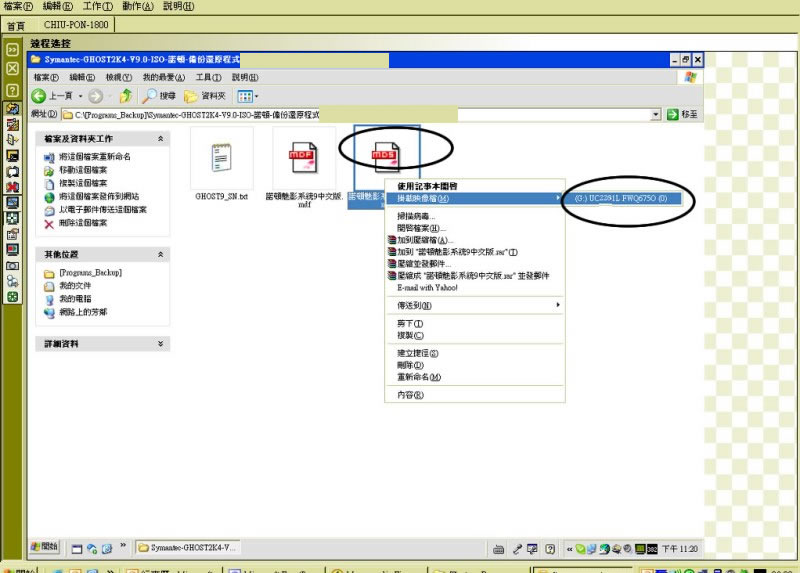Screen dimensions: 800x573
Task: Select the remote control arrows icon on the side toolbar
Action: pos(12,108)
